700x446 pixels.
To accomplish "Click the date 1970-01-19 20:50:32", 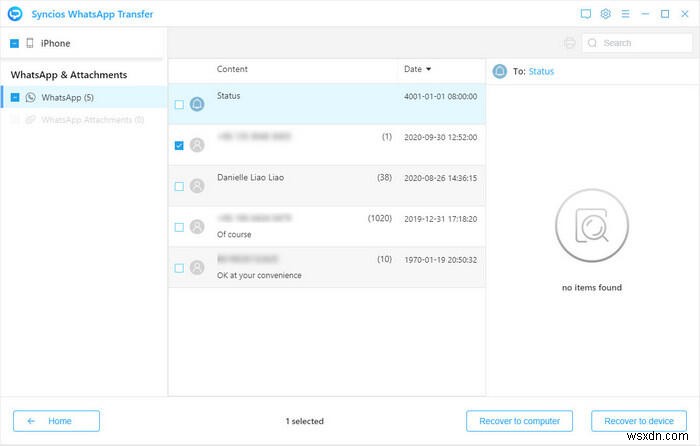I will point(440,260).
